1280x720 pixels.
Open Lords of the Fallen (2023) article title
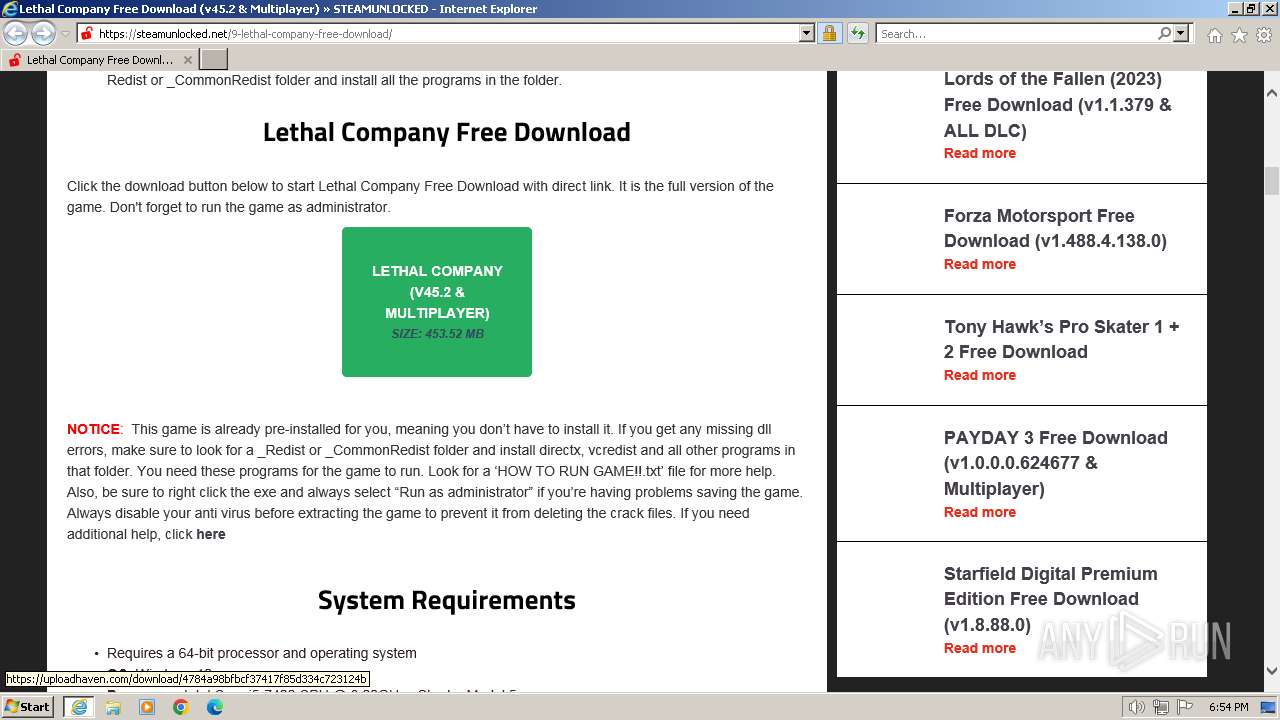click(x=1058, y=104)
